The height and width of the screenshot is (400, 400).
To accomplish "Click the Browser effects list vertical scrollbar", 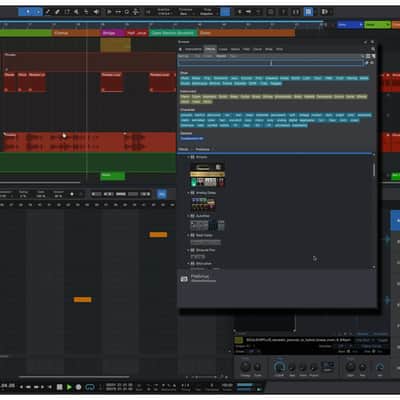I will (x=374, y=170).
